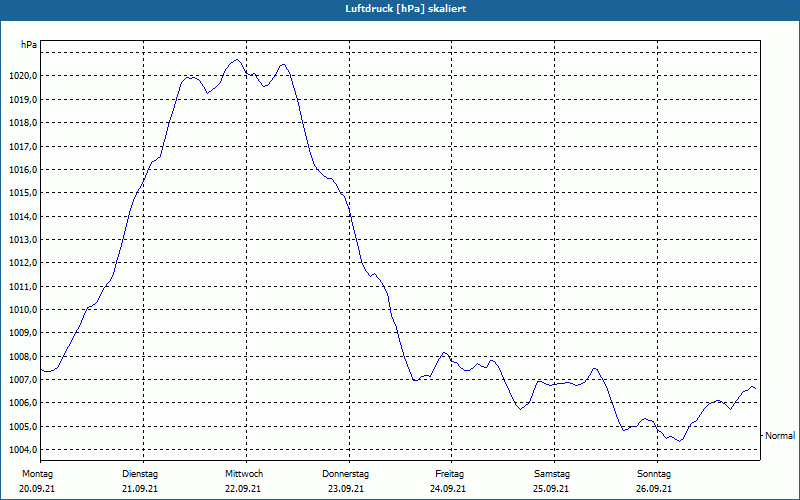The width and height of the screenshot is (800, 500).
Task: Click the 'Montag' day label
Action: (x=37, y=474)
